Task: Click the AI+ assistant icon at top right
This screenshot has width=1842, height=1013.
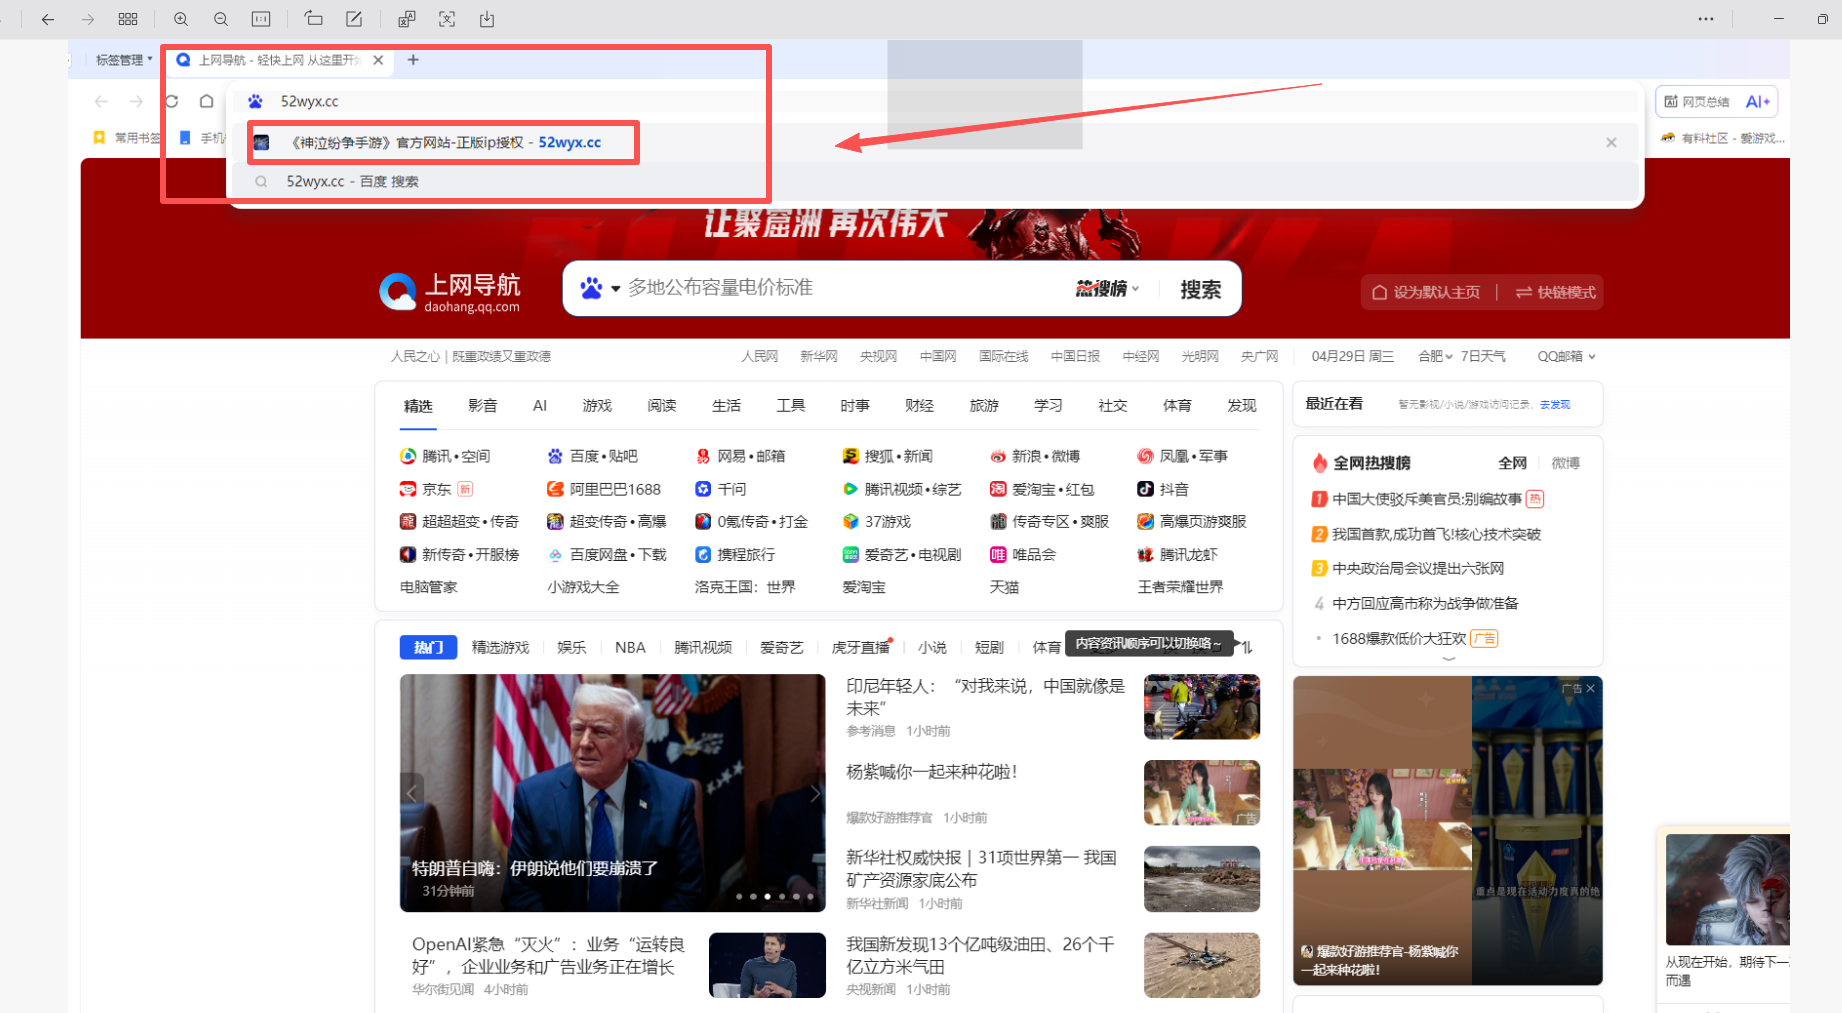Action: point(1757,101)
